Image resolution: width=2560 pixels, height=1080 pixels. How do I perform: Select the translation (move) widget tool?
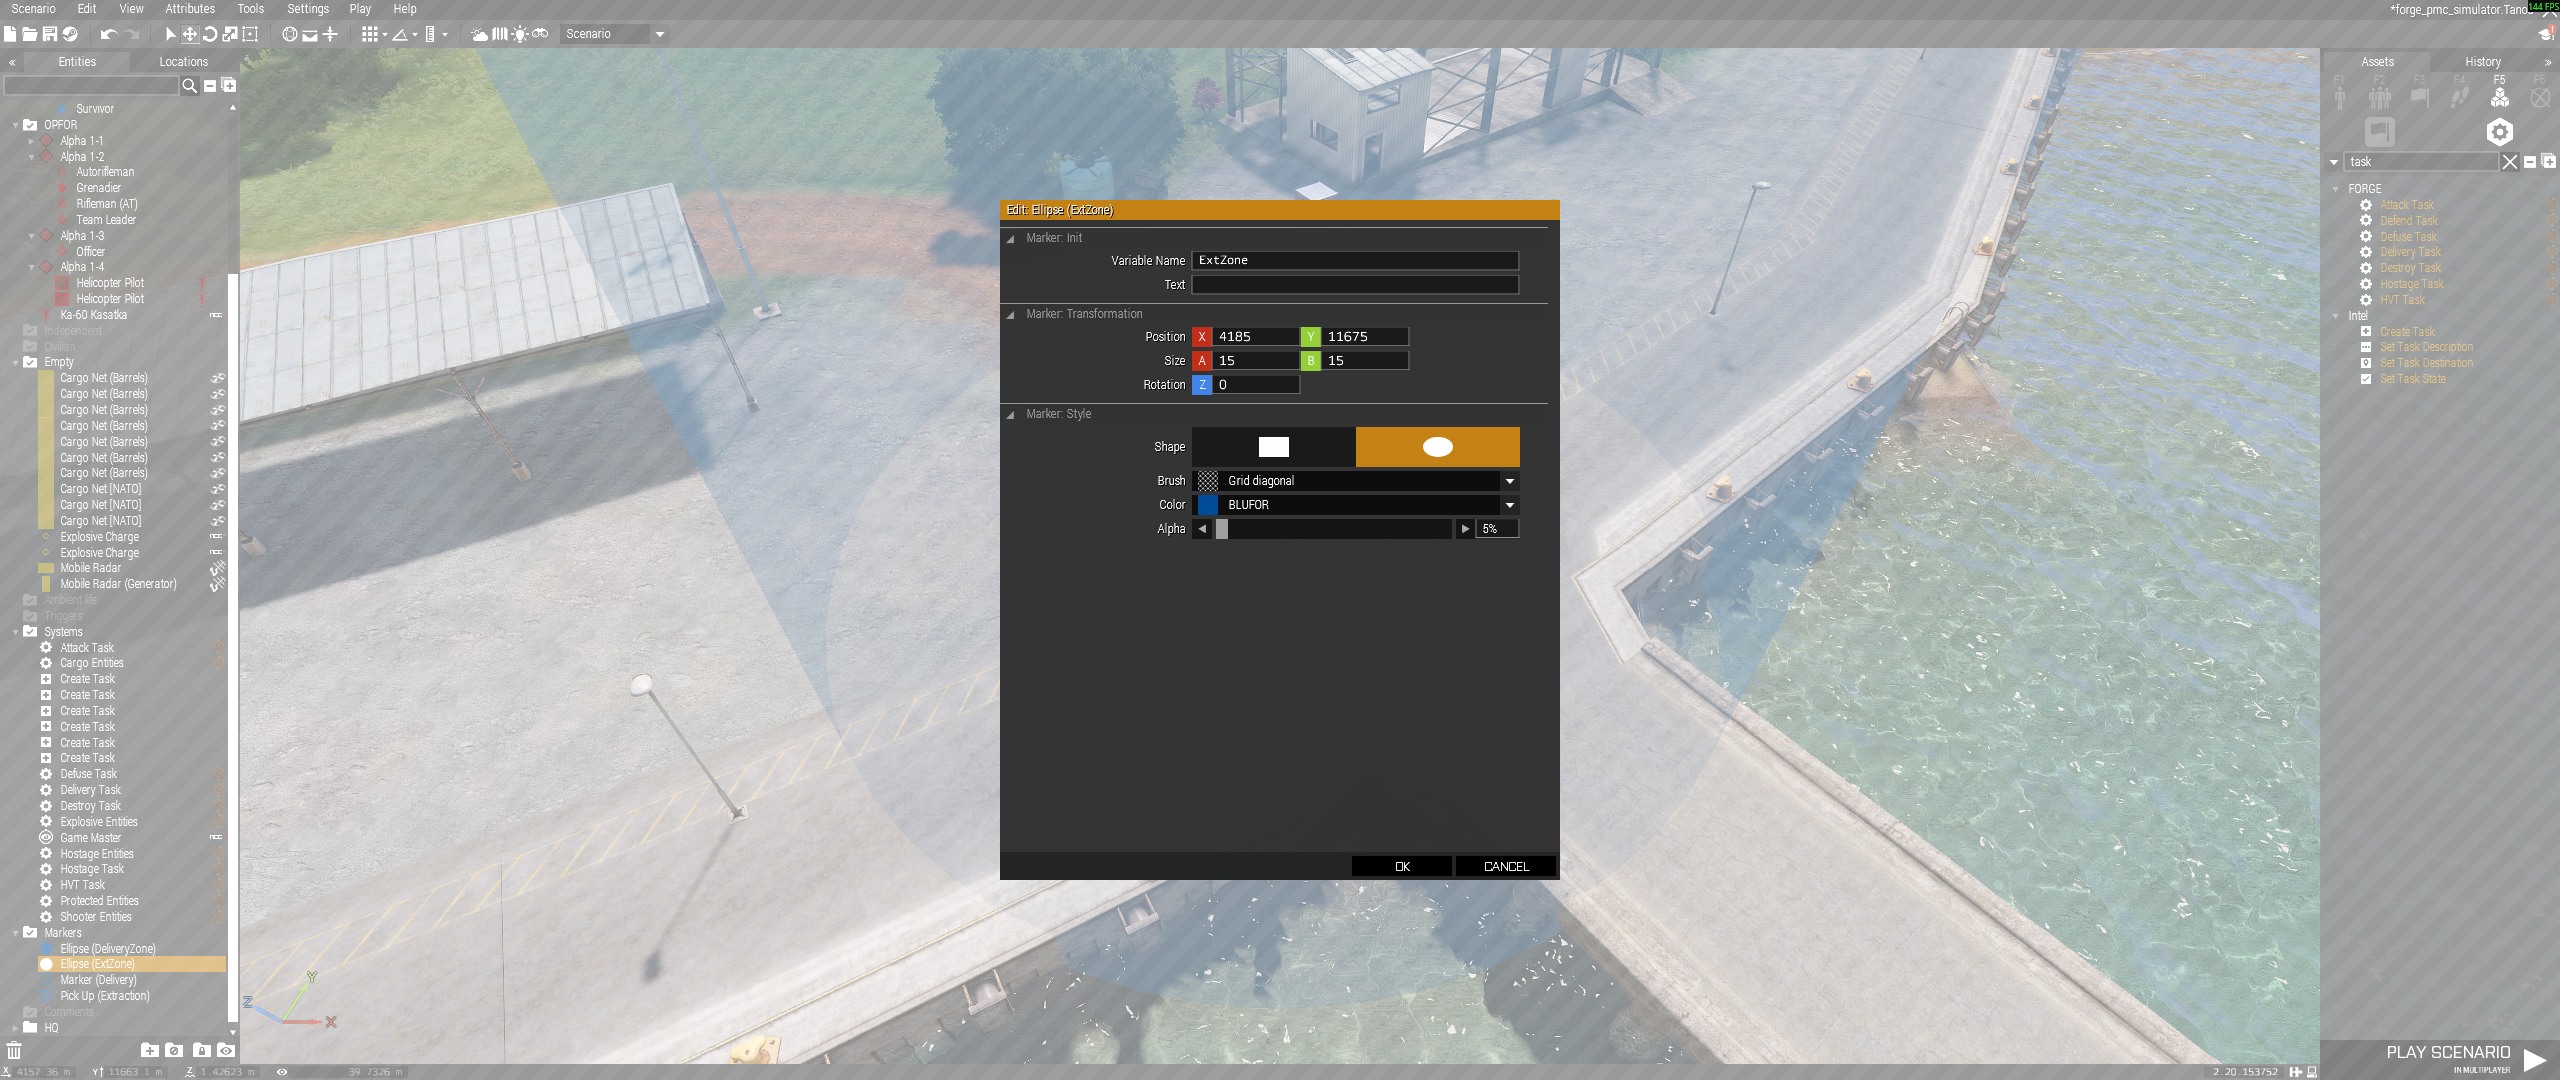tap(189, 34)
